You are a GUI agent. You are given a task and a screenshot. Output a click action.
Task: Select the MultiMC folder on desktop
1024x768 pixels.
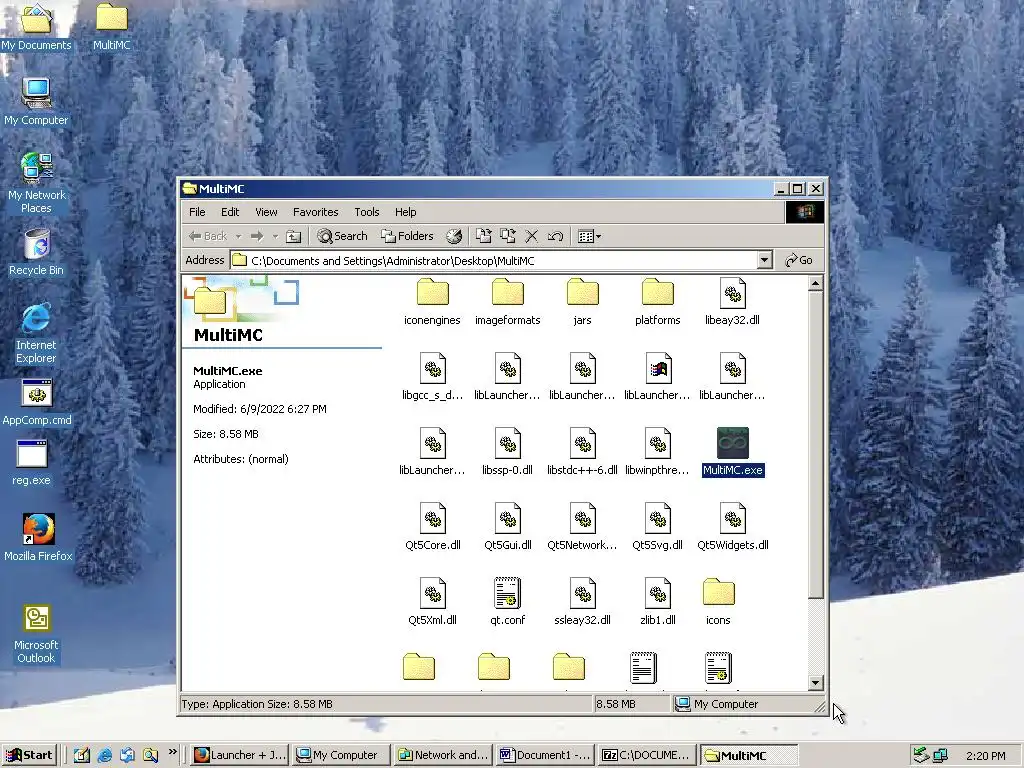click(112, 27)
